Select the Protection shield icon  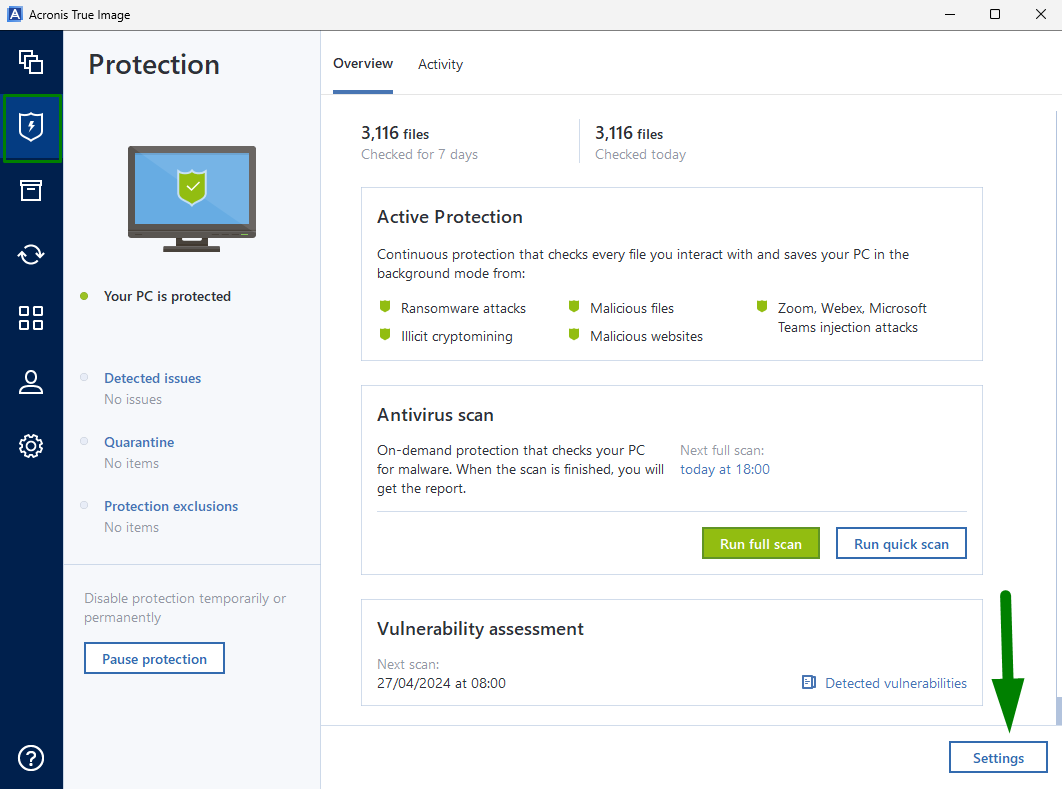(x=31, y=127)
